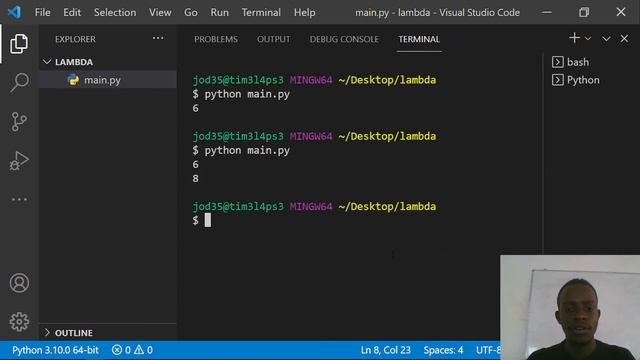Click the webcam video thumbnail
The image size is (640, 360).
point(570,307)
